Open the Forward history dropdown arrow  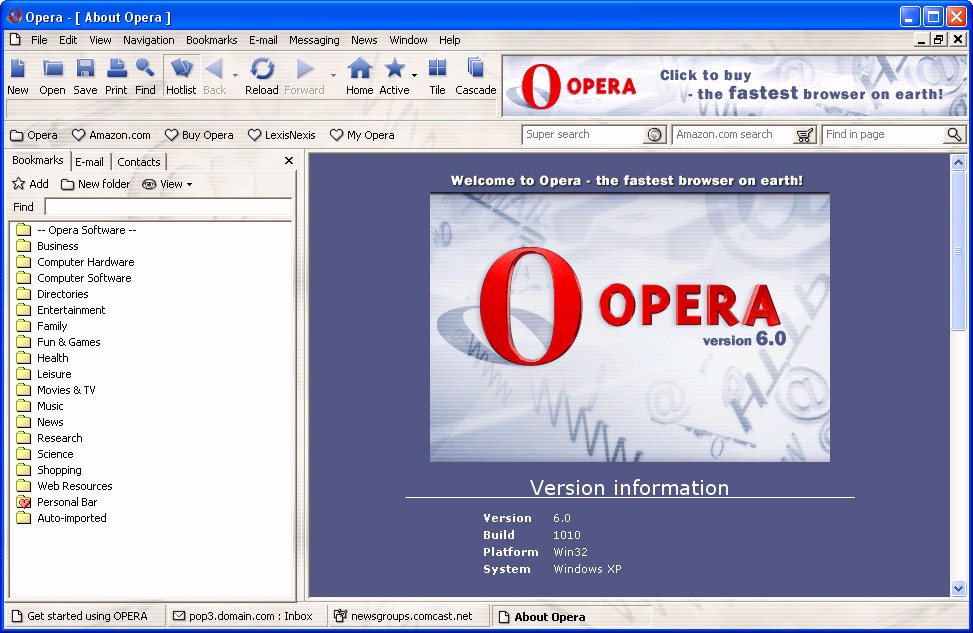(333, 75)
